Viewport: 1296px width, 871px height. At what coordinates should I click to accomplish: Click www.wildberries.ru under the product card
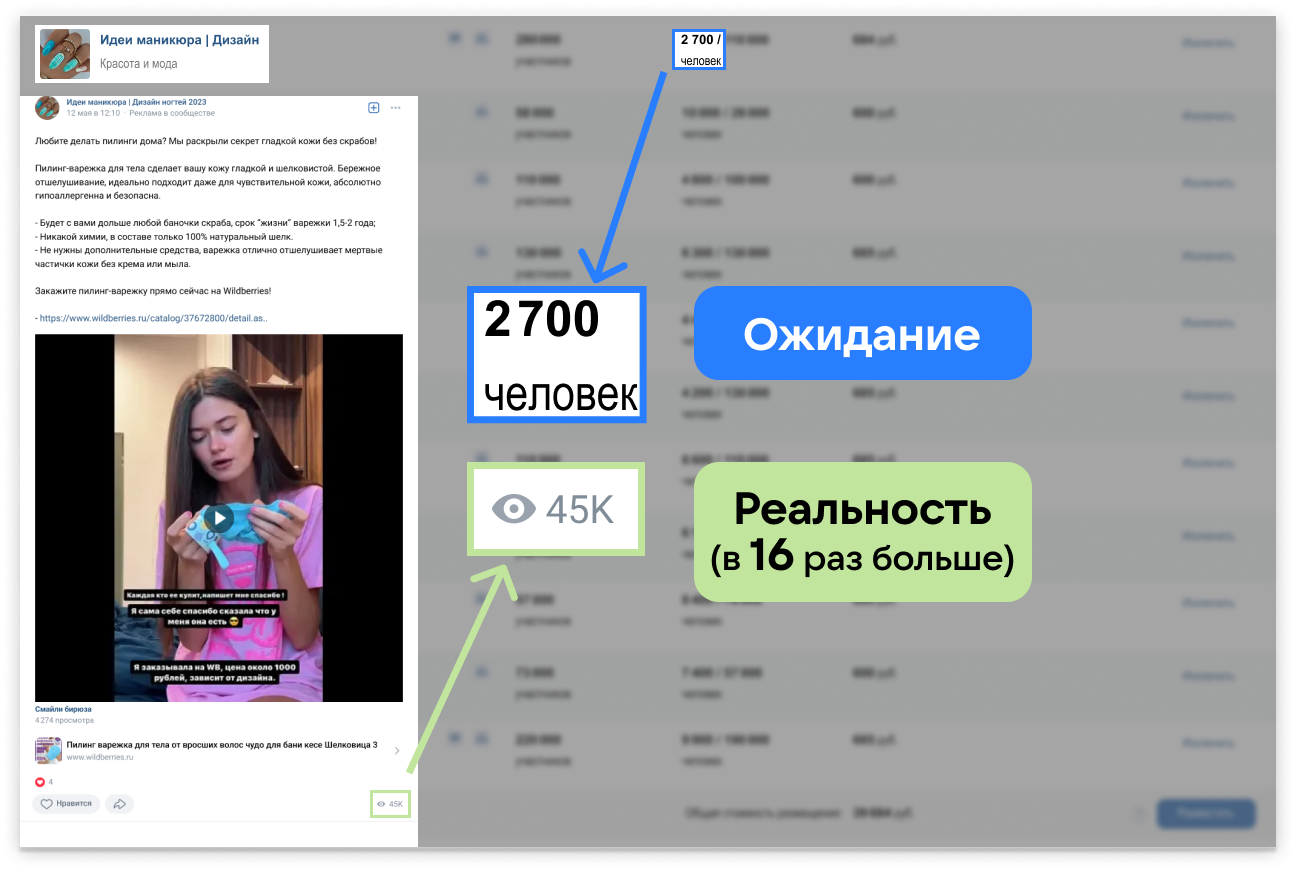[99, 758]
